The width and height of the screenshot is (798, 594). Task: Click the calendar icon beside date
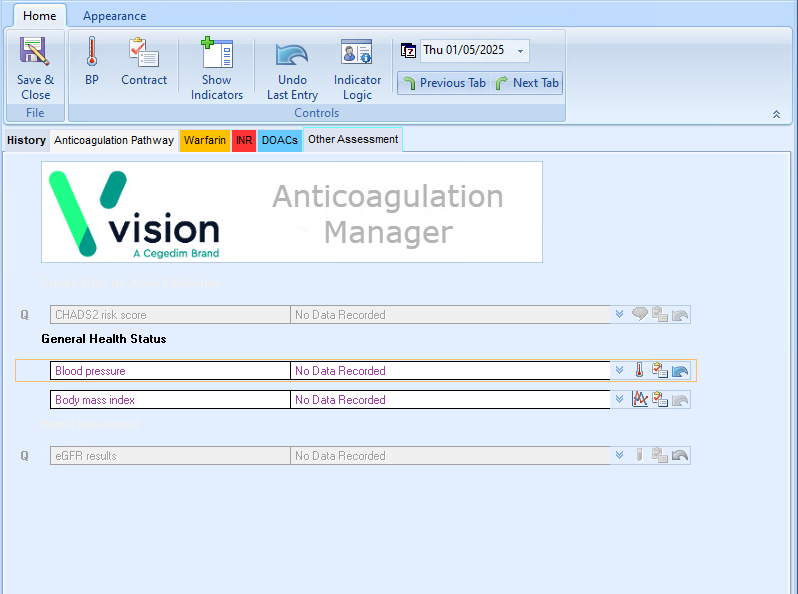click(408, 50)
